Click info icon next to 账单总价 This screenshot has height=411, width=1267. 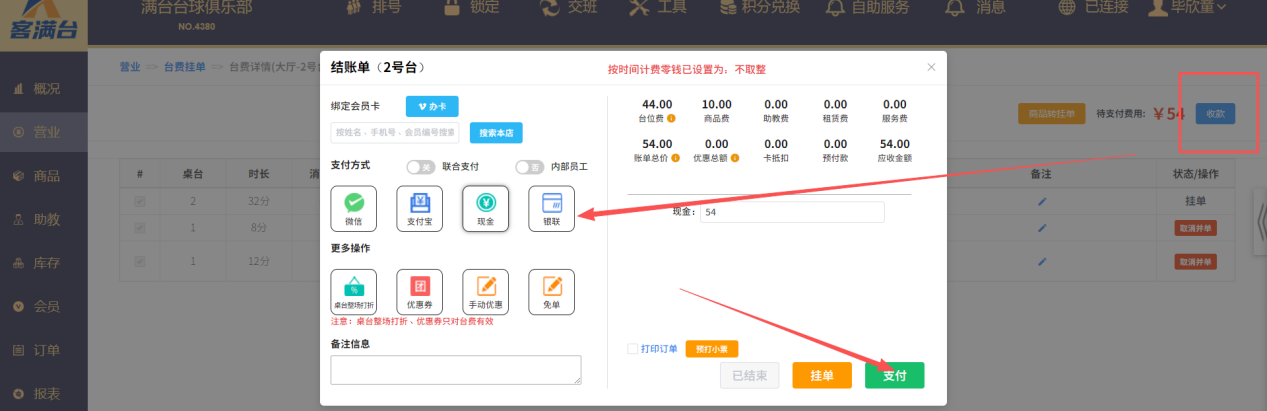(677, 158)
